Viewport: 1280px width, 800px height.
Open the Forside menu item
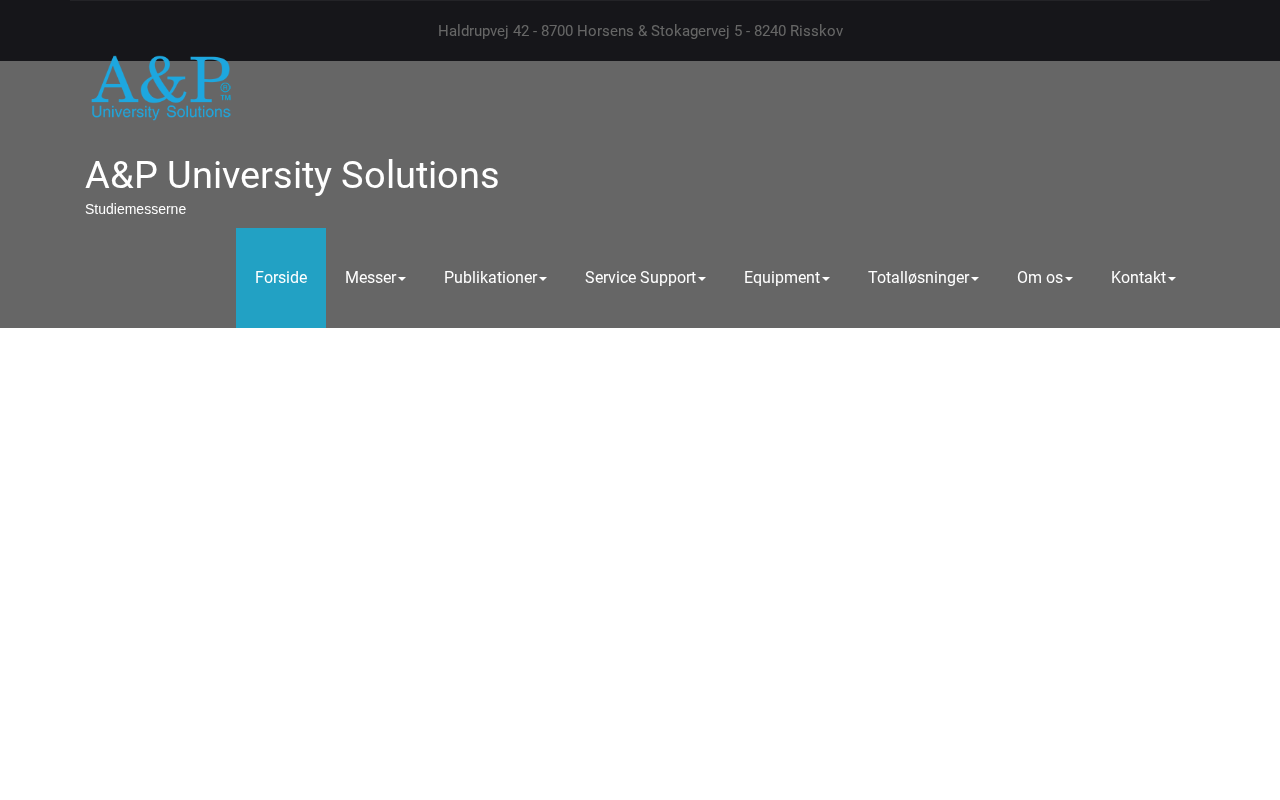point(281,278)
